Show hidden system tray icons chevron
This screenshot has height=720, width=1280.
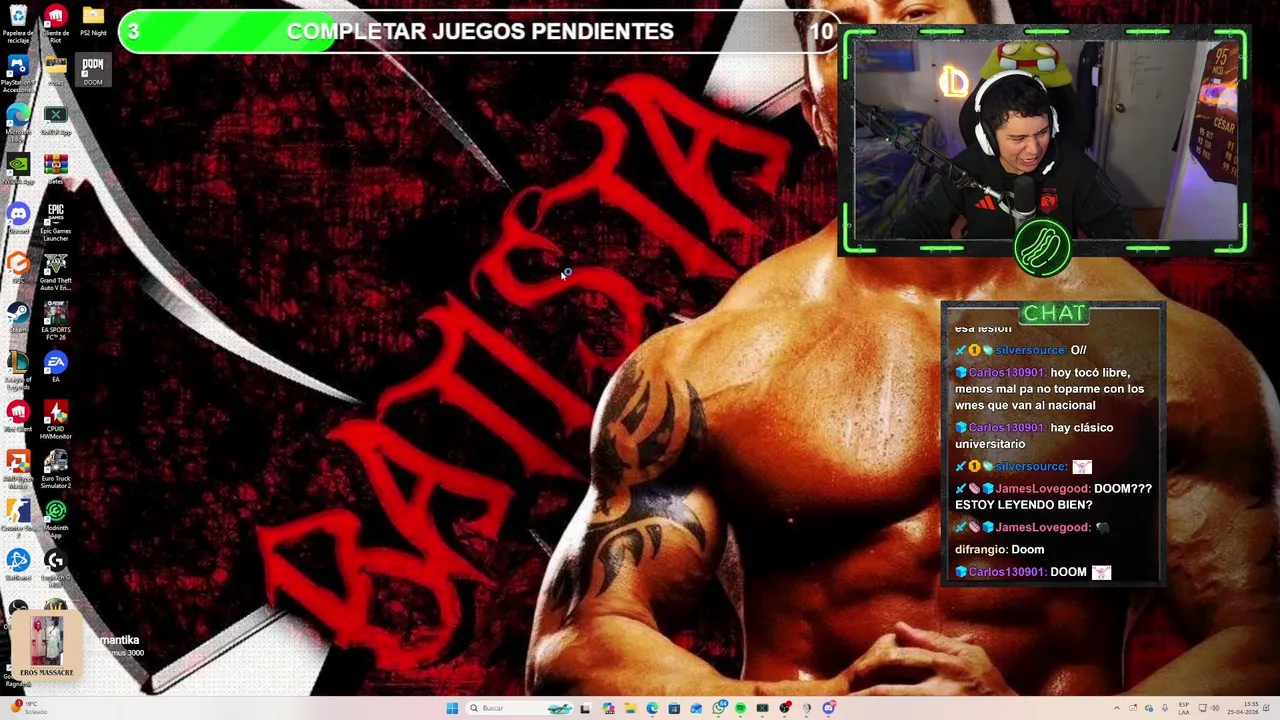pyautogui.click(x=1117, y=708)
